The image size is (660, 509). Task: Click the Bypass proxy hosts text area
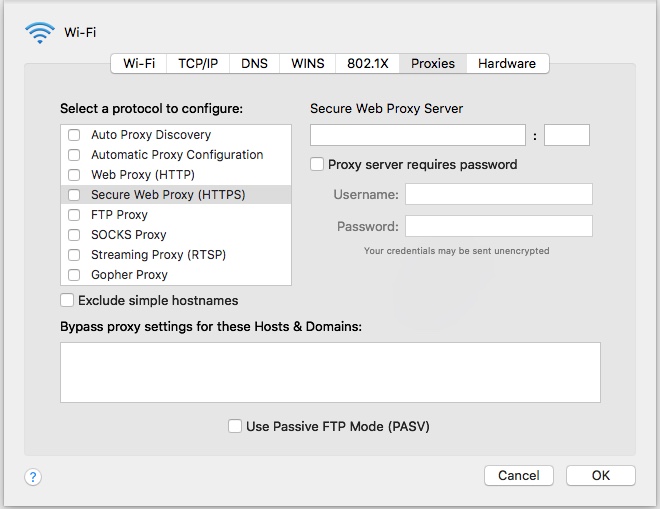click(330, 372)
